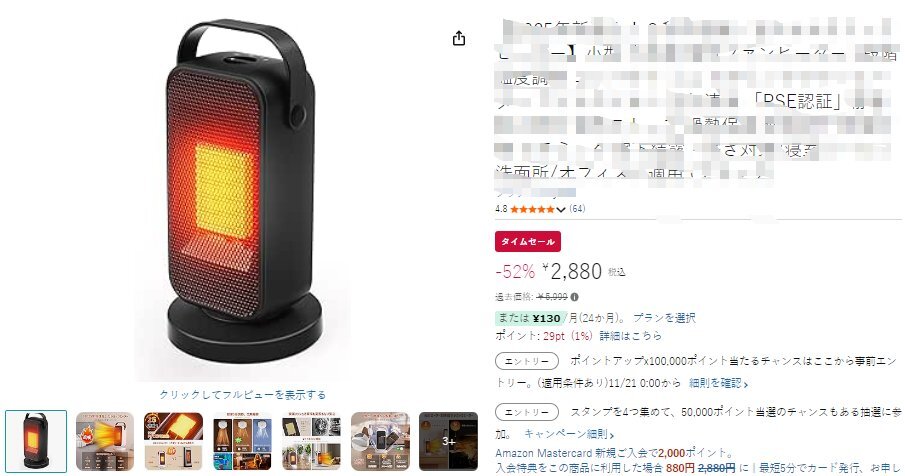Select the fifth product thumbnail
The height and width of the screenshot is (476, 905).
tap(311, 441)
